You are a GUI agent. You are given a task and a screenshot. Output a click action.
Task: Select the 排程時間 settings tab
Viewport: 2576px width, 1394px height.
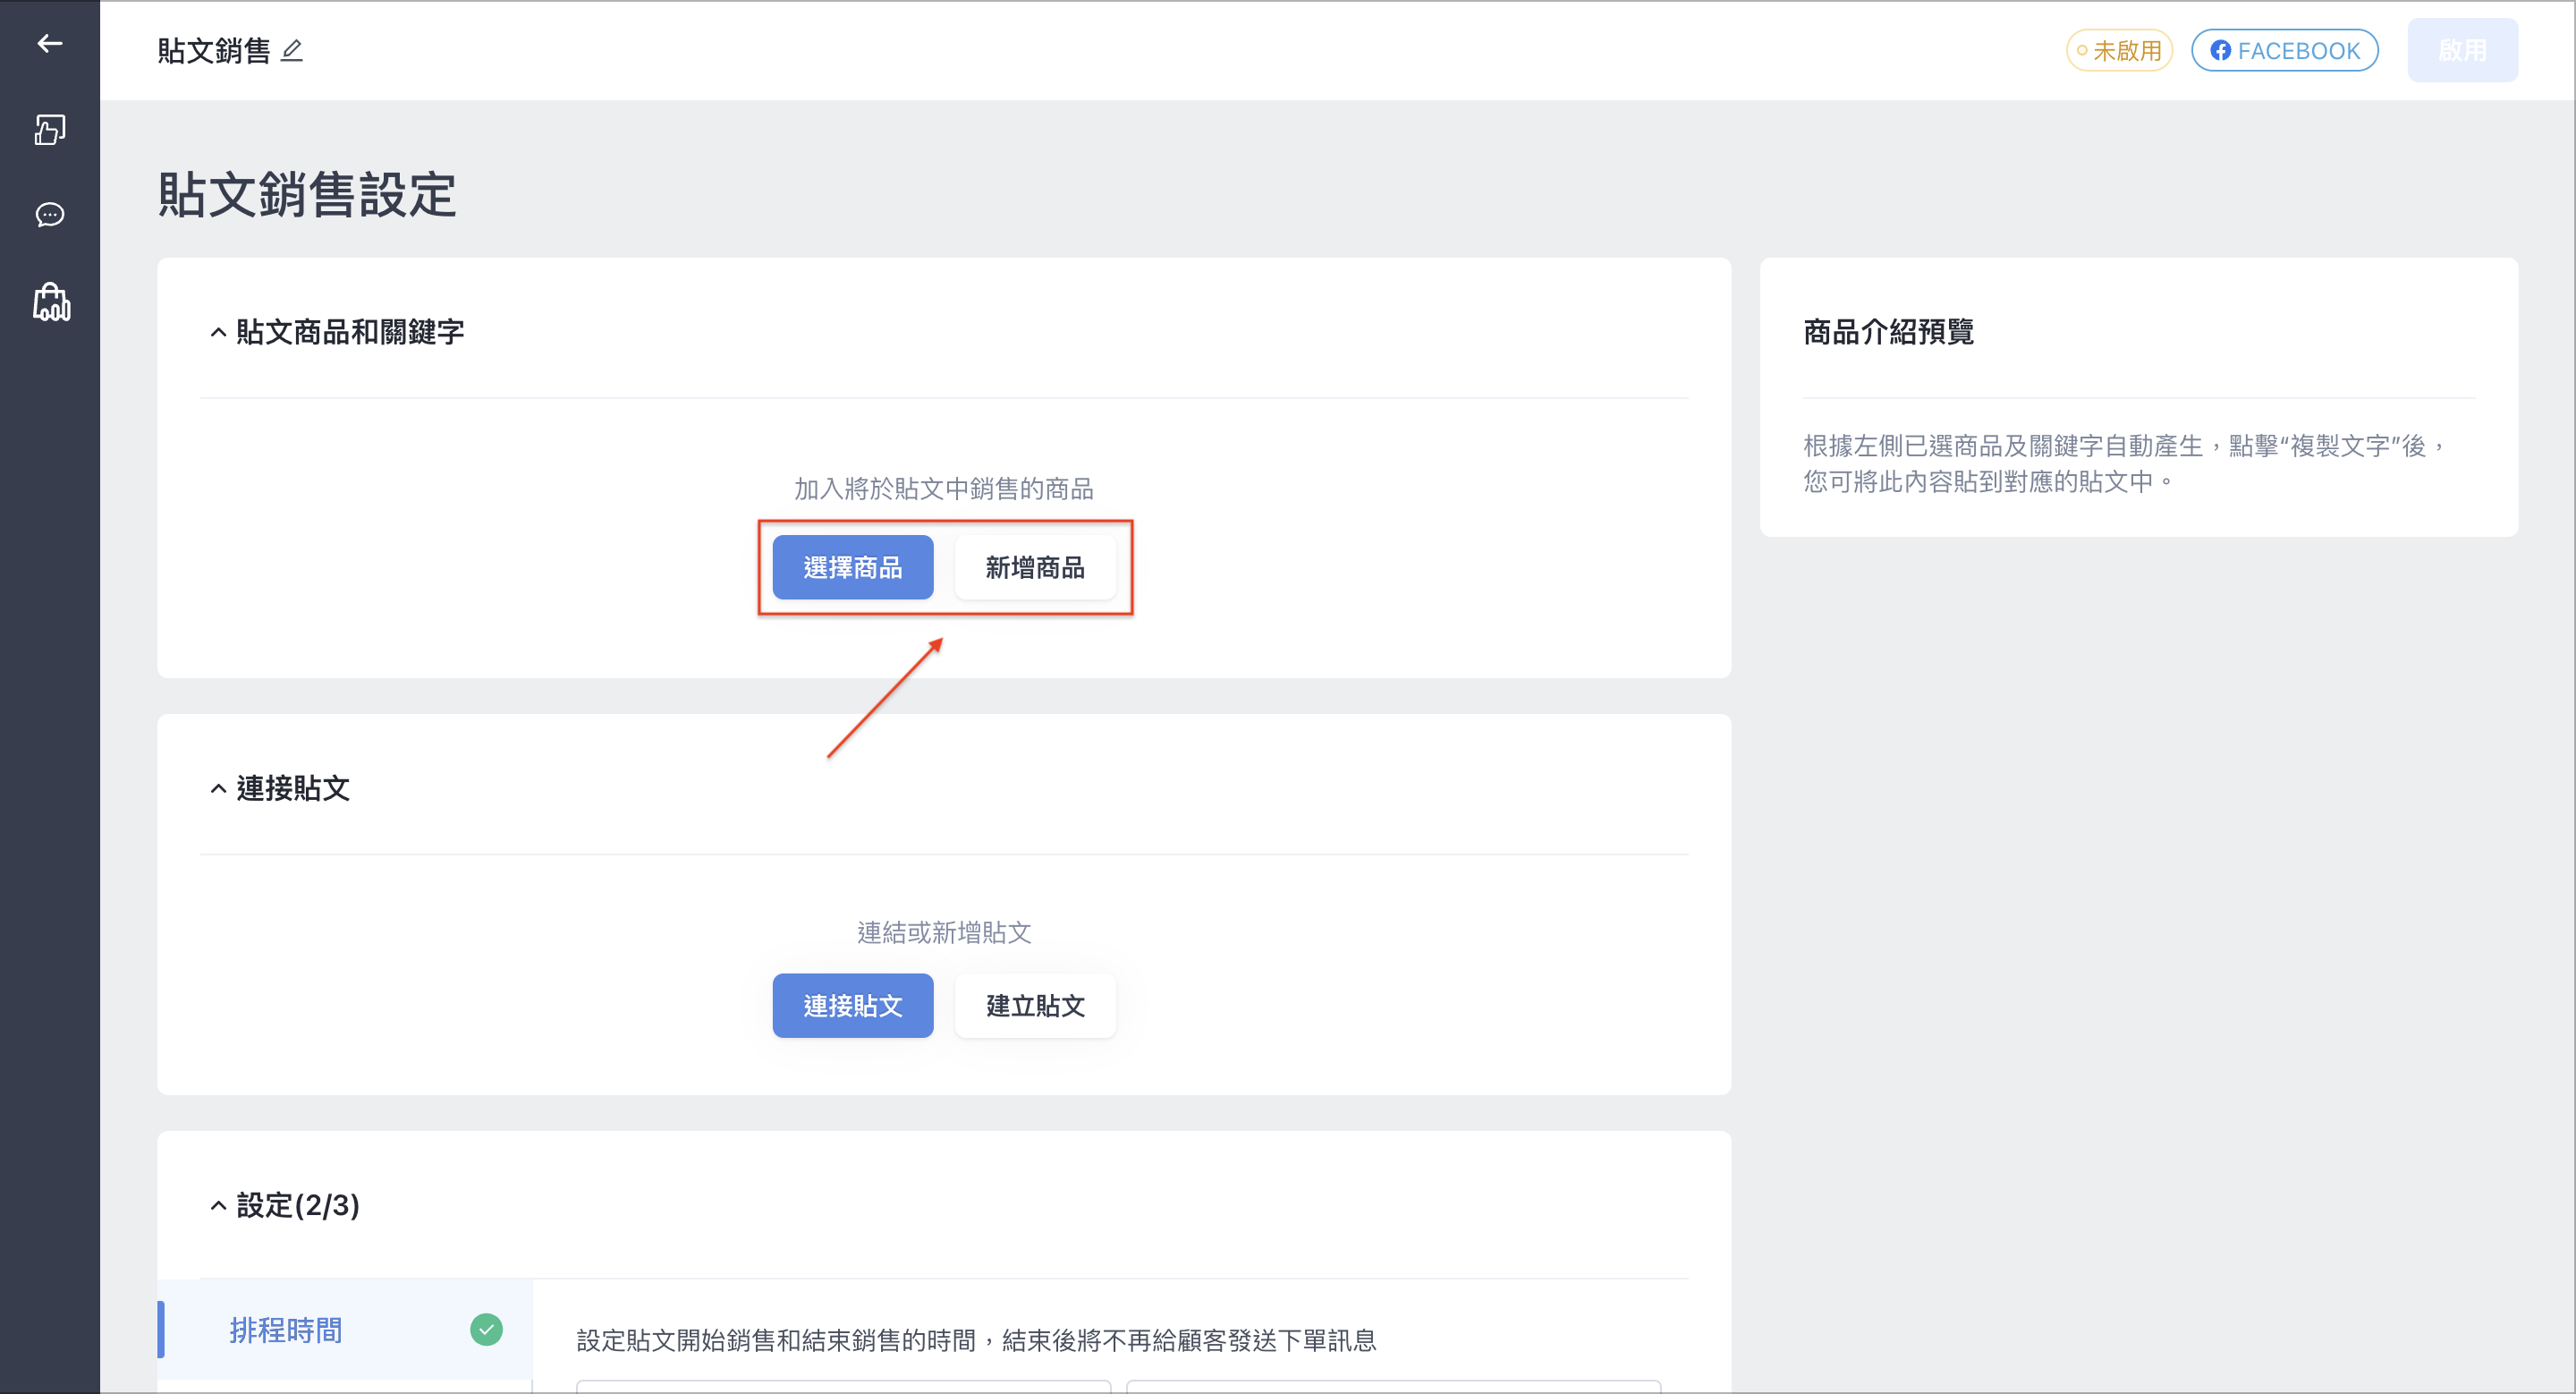point(345,1329)
